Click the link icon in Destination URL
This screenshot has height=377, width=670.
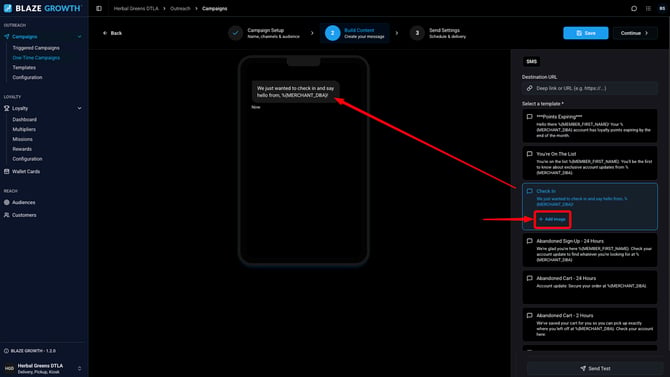pyautogui.click(x=529, y=88)
